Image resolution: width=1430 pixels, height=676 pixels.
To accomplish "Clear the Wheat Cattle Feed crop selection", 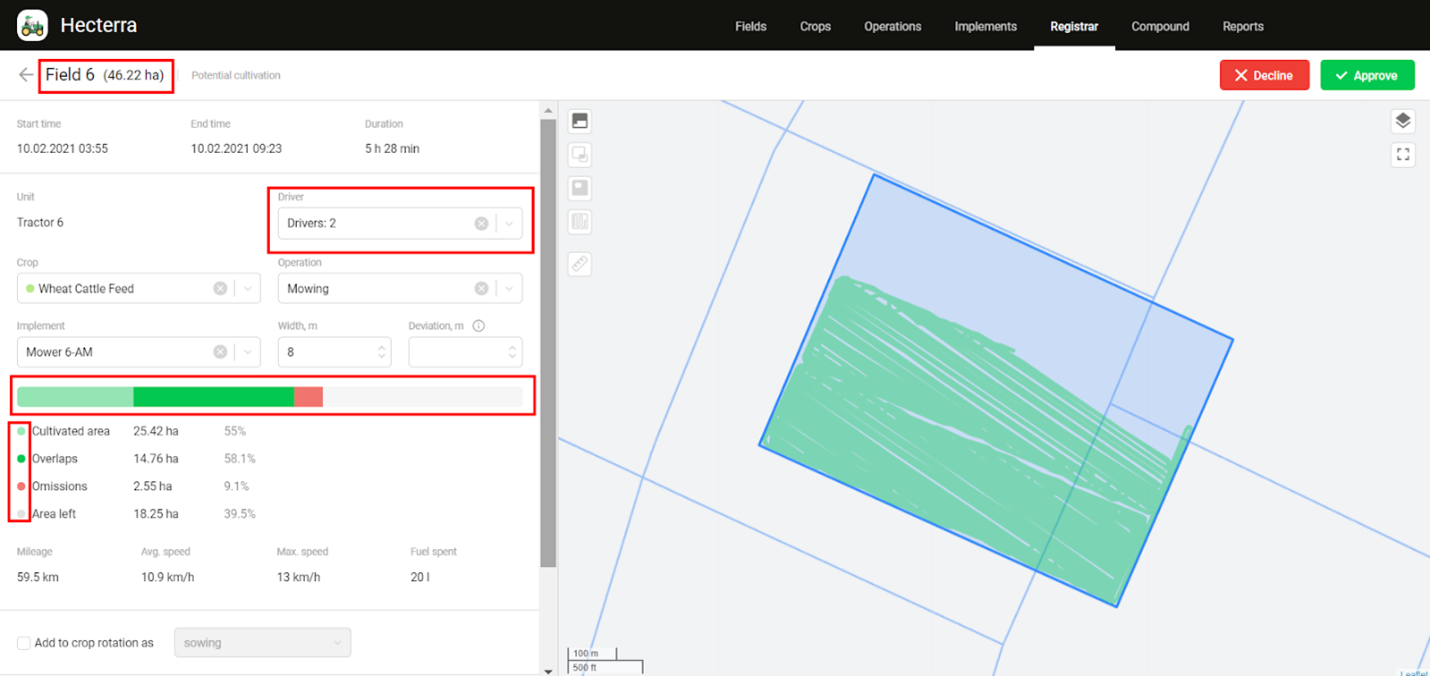I will 220,289.
